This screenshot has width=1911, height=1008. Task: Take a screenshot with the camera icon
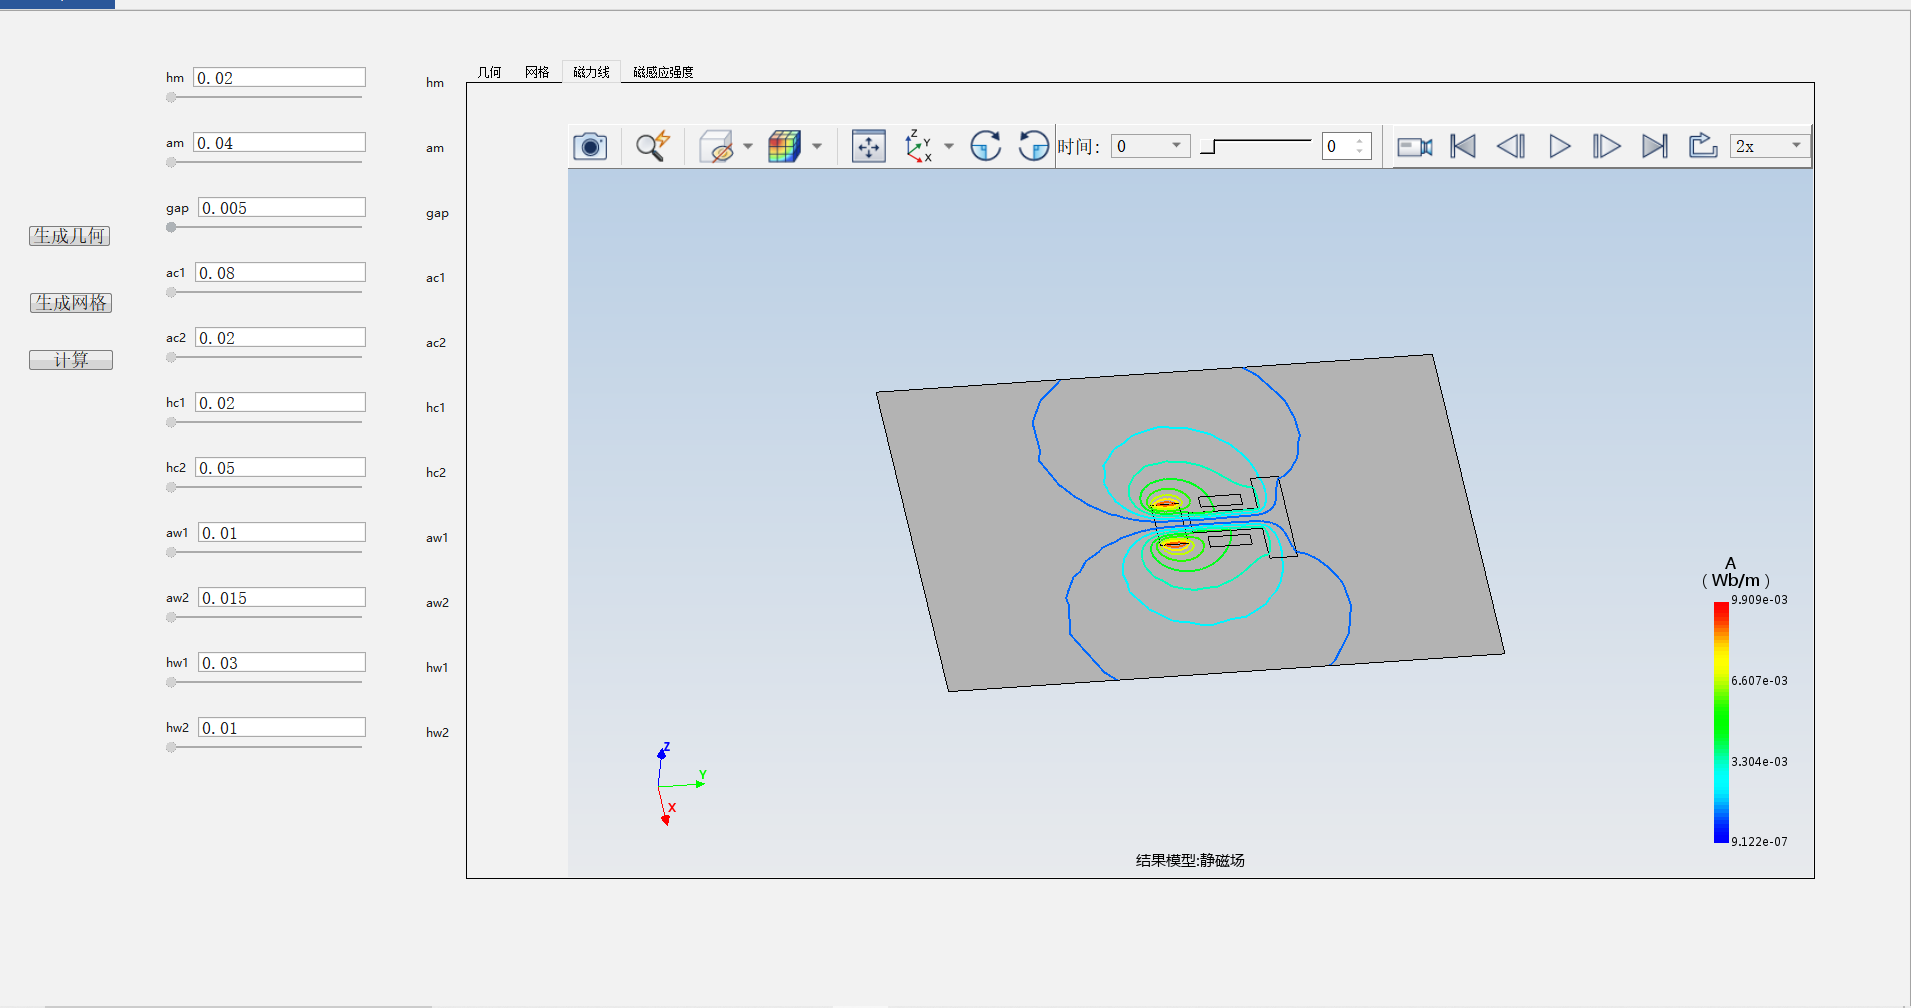(590, 146)
